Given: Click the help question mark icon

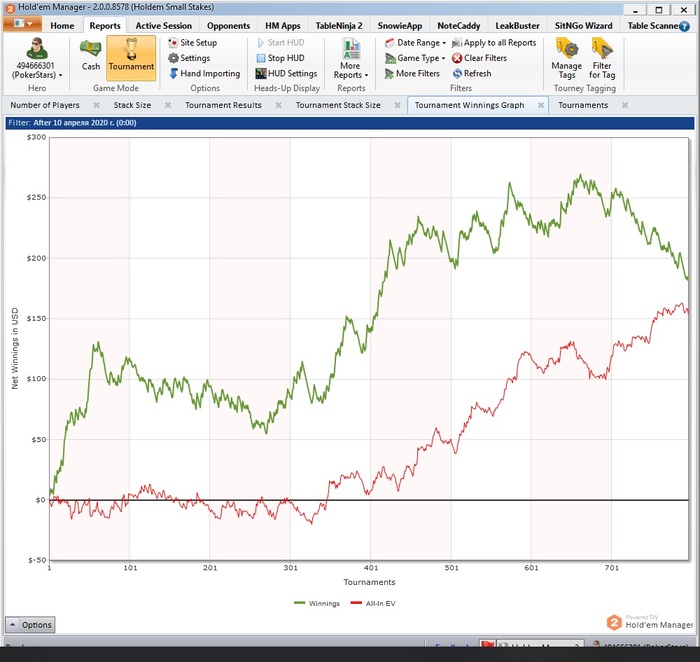Looking at the screenshot, I should click(684, 26).
